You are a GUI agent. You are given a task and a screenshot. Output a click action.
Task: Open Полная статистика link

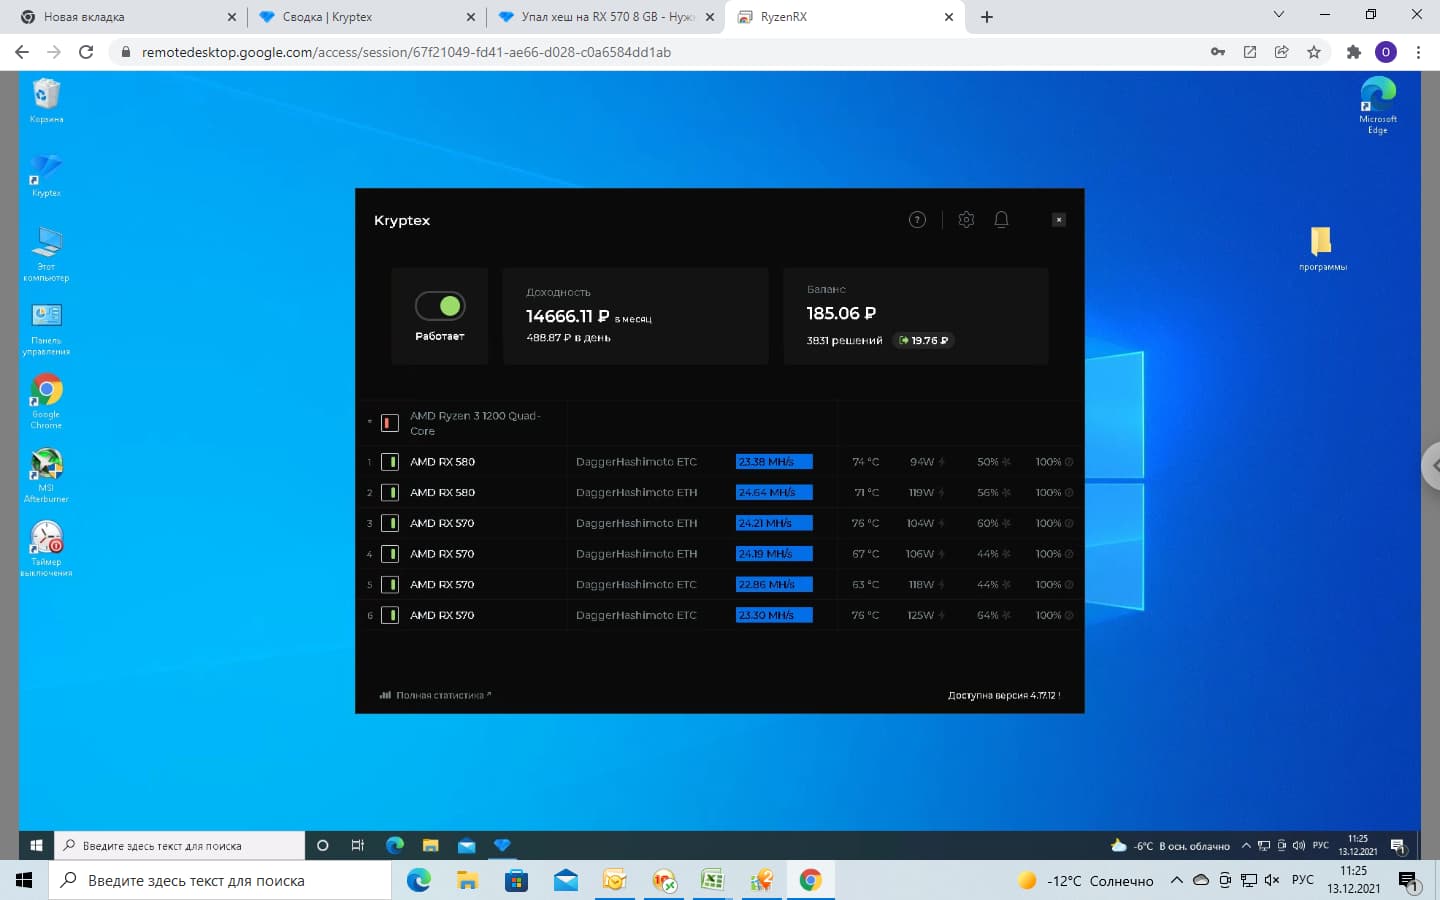click(436, 695)
